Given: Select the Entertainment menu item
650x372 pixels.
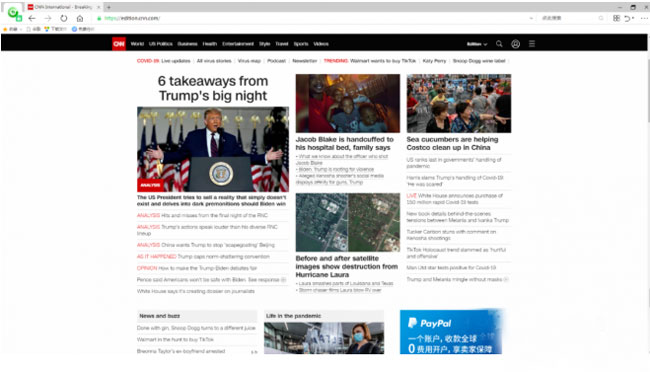Looking at the screenshot, I should coord(238,44).
